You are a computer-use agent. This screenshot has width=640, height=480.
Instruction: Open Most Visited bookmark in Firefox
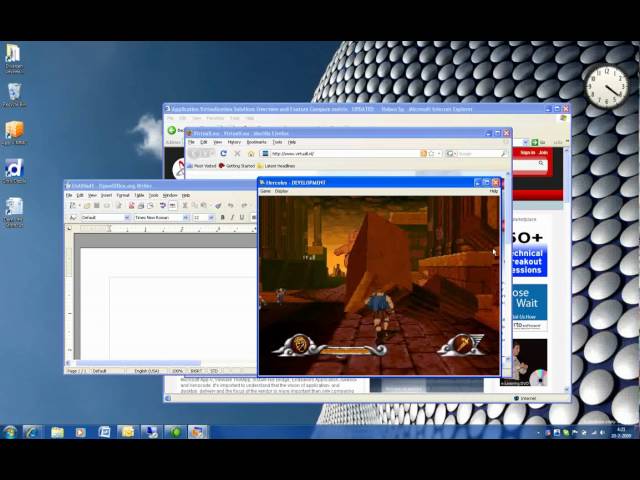(x=202, y=166)
